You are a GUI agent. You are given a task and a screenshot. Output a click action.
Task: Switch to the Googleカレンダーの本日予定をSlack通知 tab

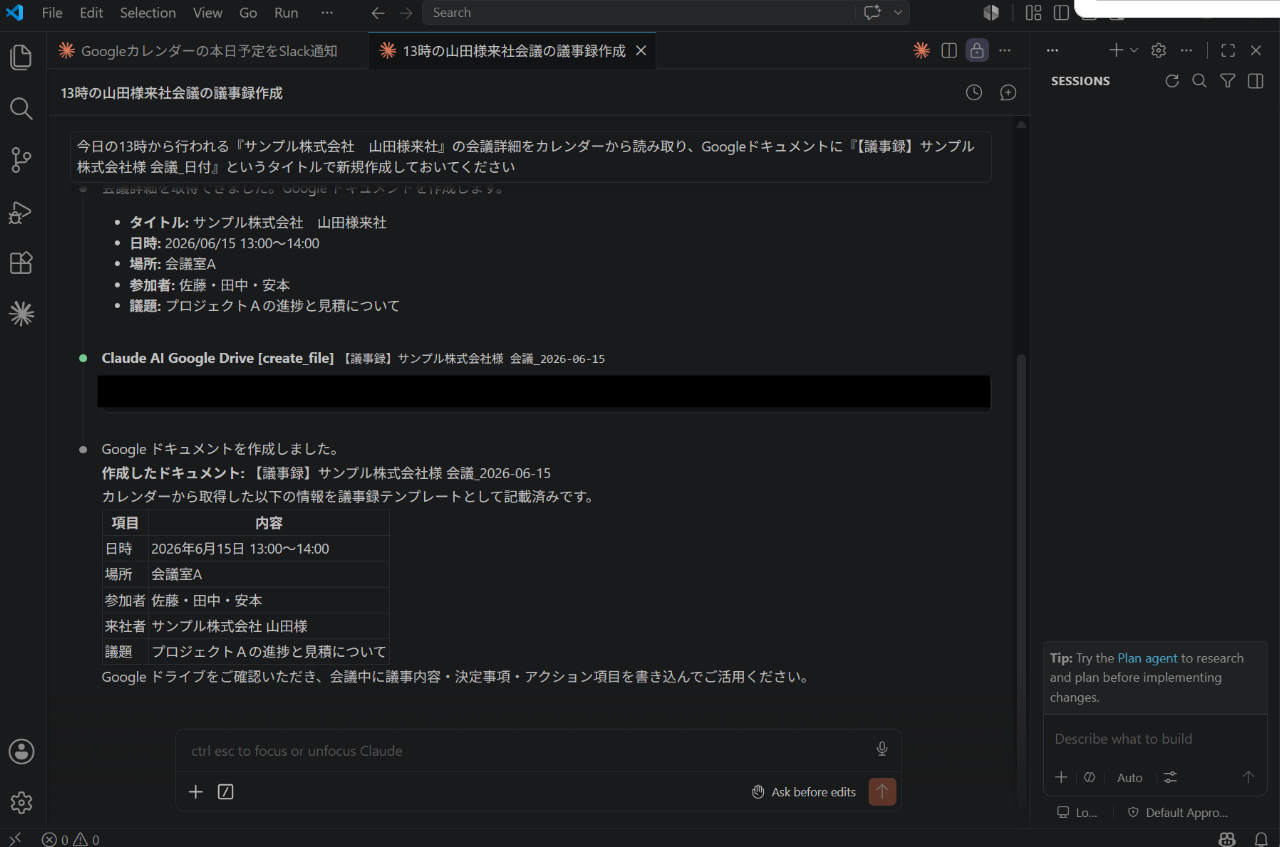[x=208, y=51]
